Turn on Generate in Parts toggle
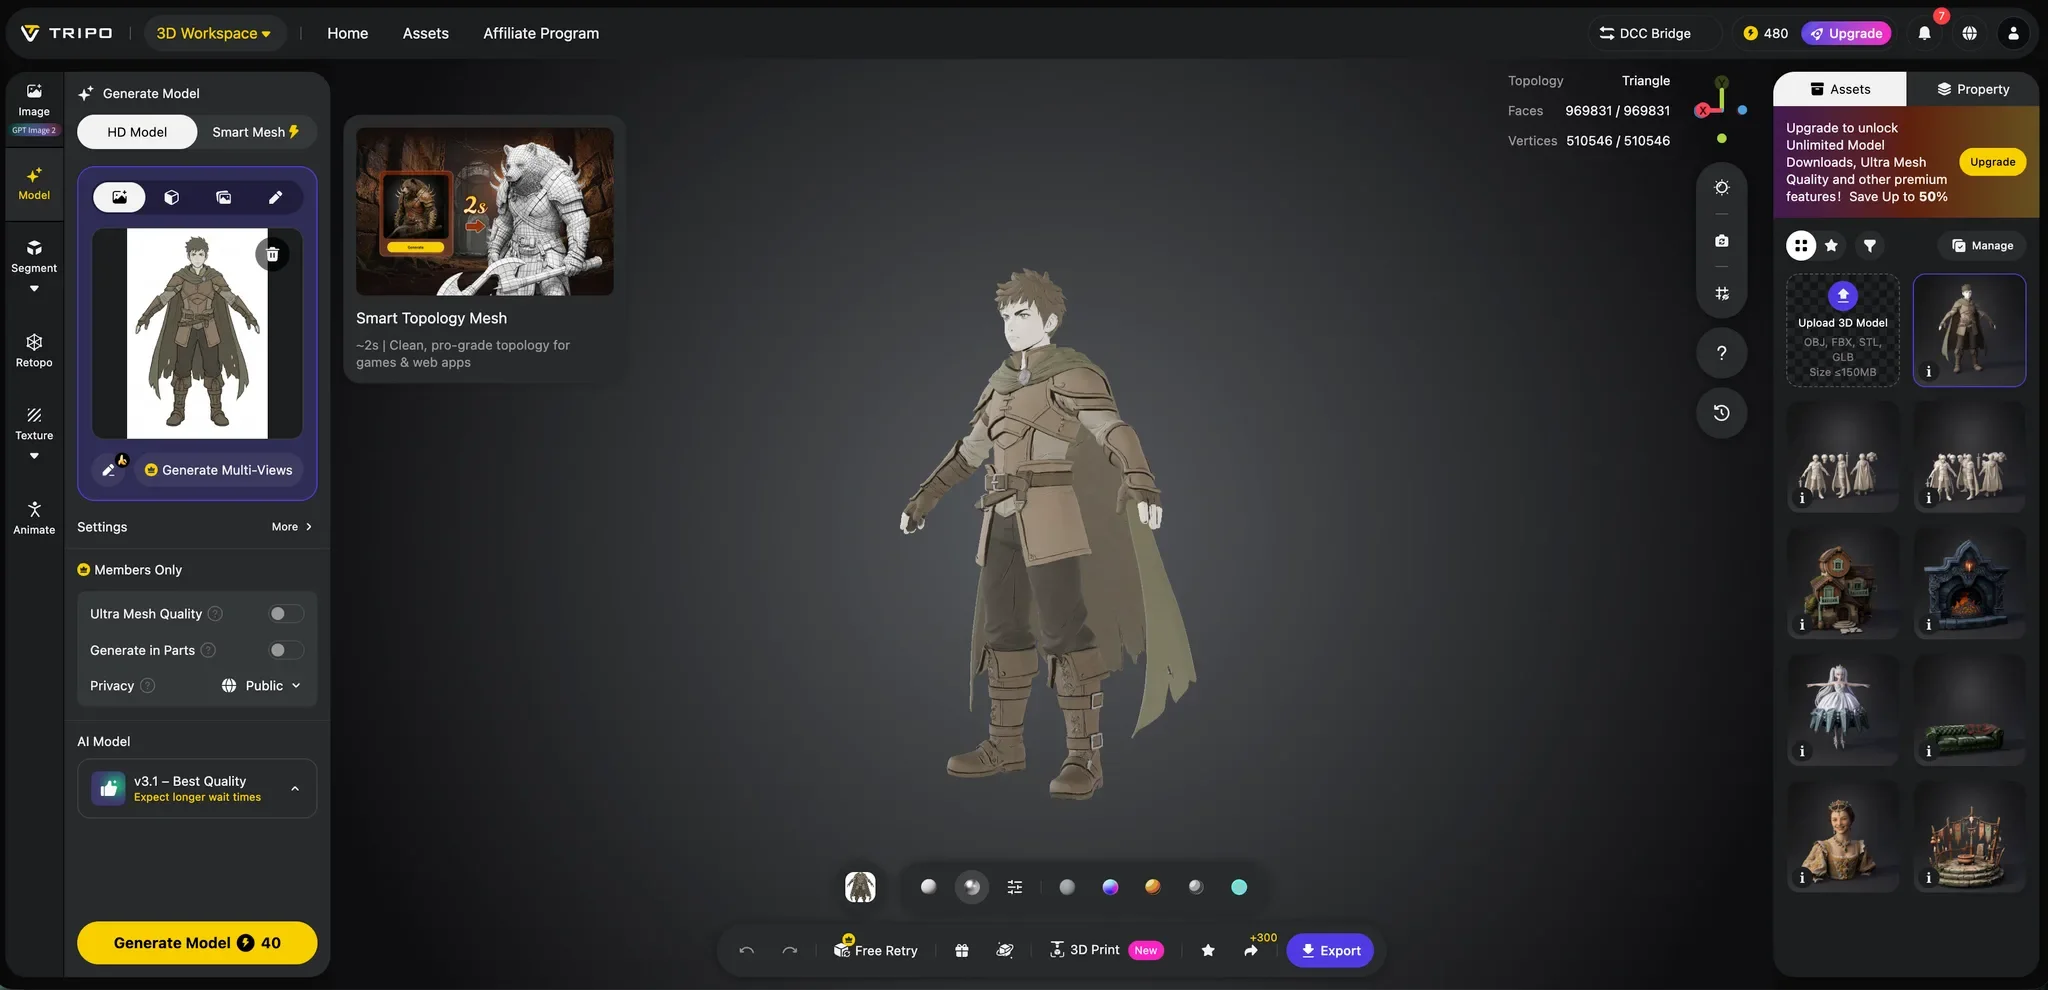 pos(286,650)
